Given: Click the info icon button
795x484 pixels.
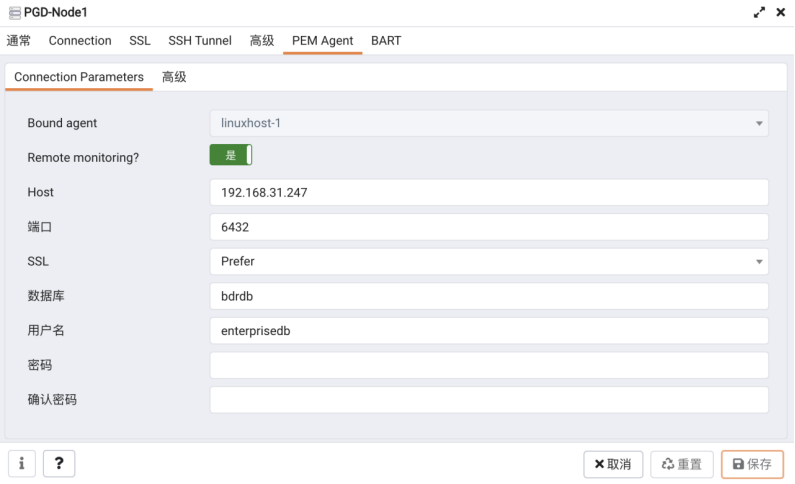Looking at the screenshot, I should 22,464.
